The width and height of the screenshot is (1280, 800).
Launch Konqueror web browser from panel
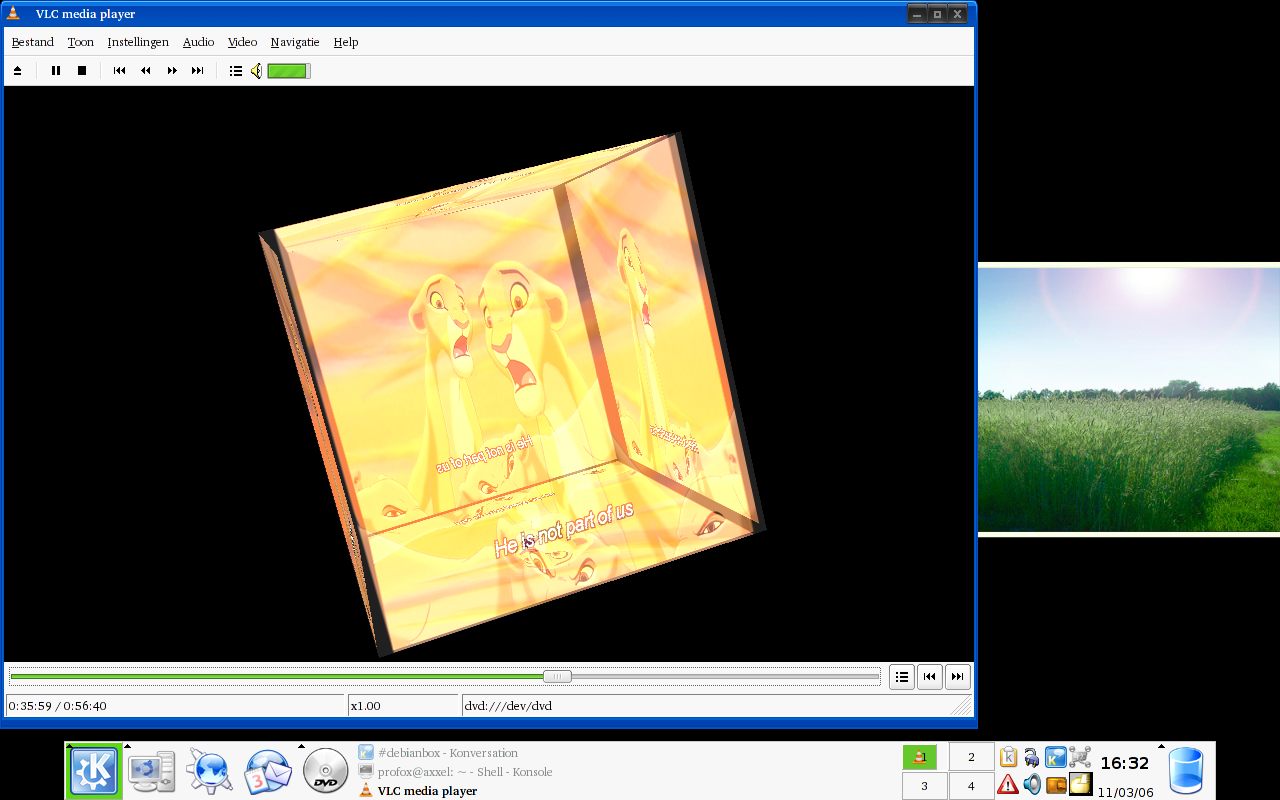coord(209,772)
